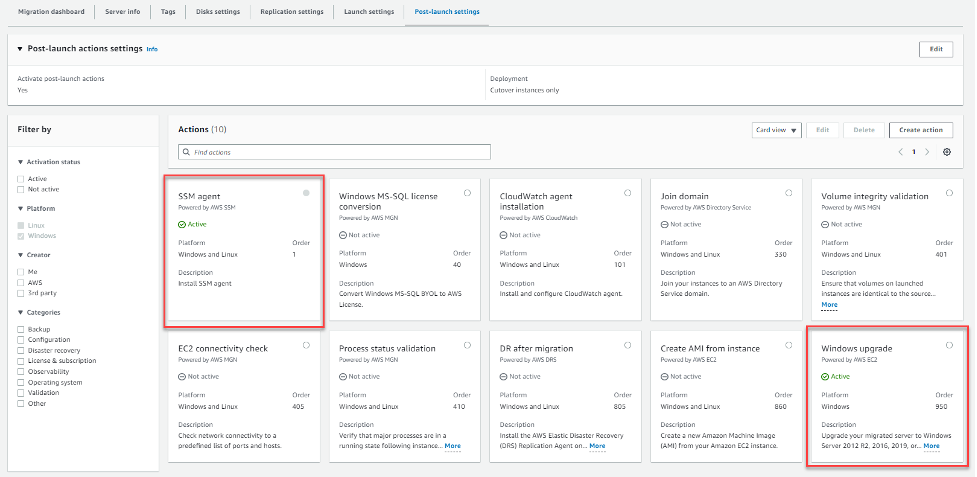Focus the Find actions search field
977x477 pixels.
[x=334, y=152]
